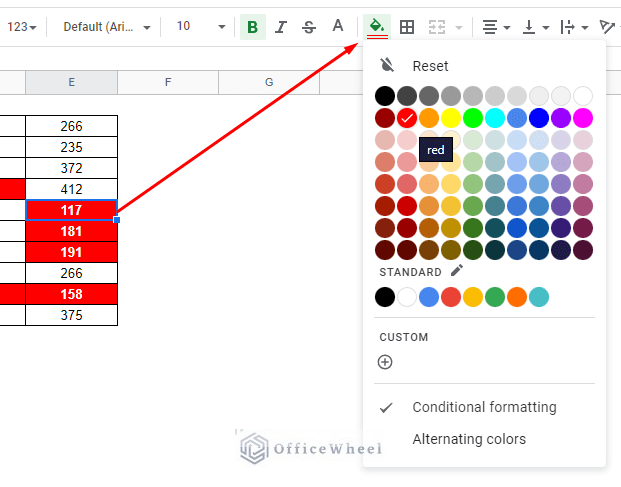The image size is (621, 487).
Task: Pick the bright green color swatch
Action: click(x=473, y=118)
